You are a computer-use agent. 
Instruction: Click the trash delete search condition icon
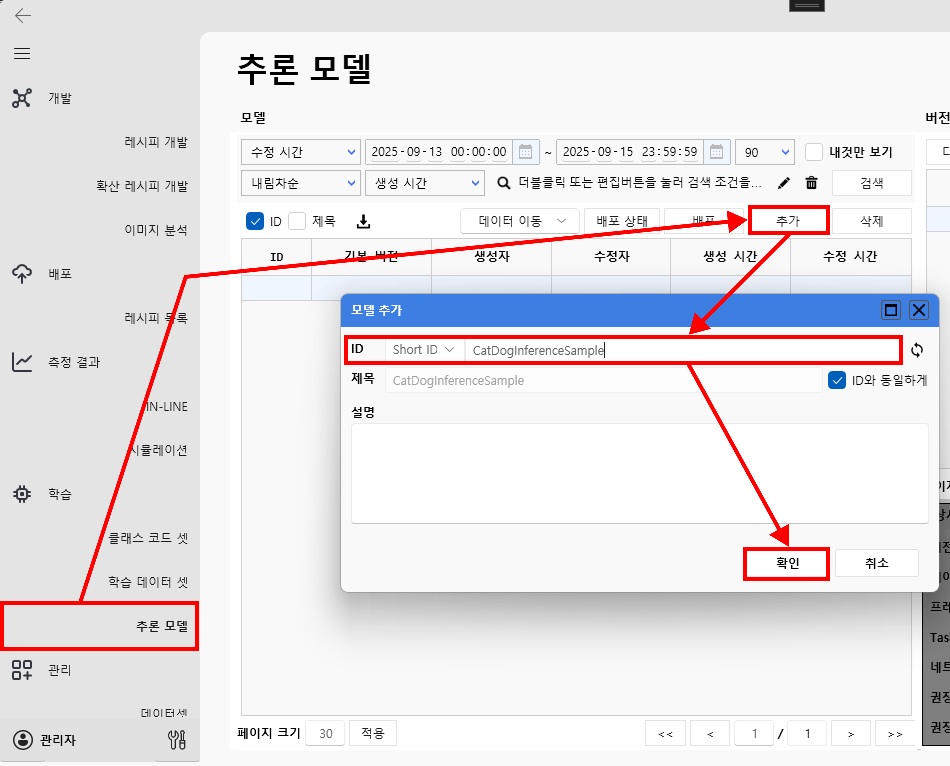(x=811, y=183)
